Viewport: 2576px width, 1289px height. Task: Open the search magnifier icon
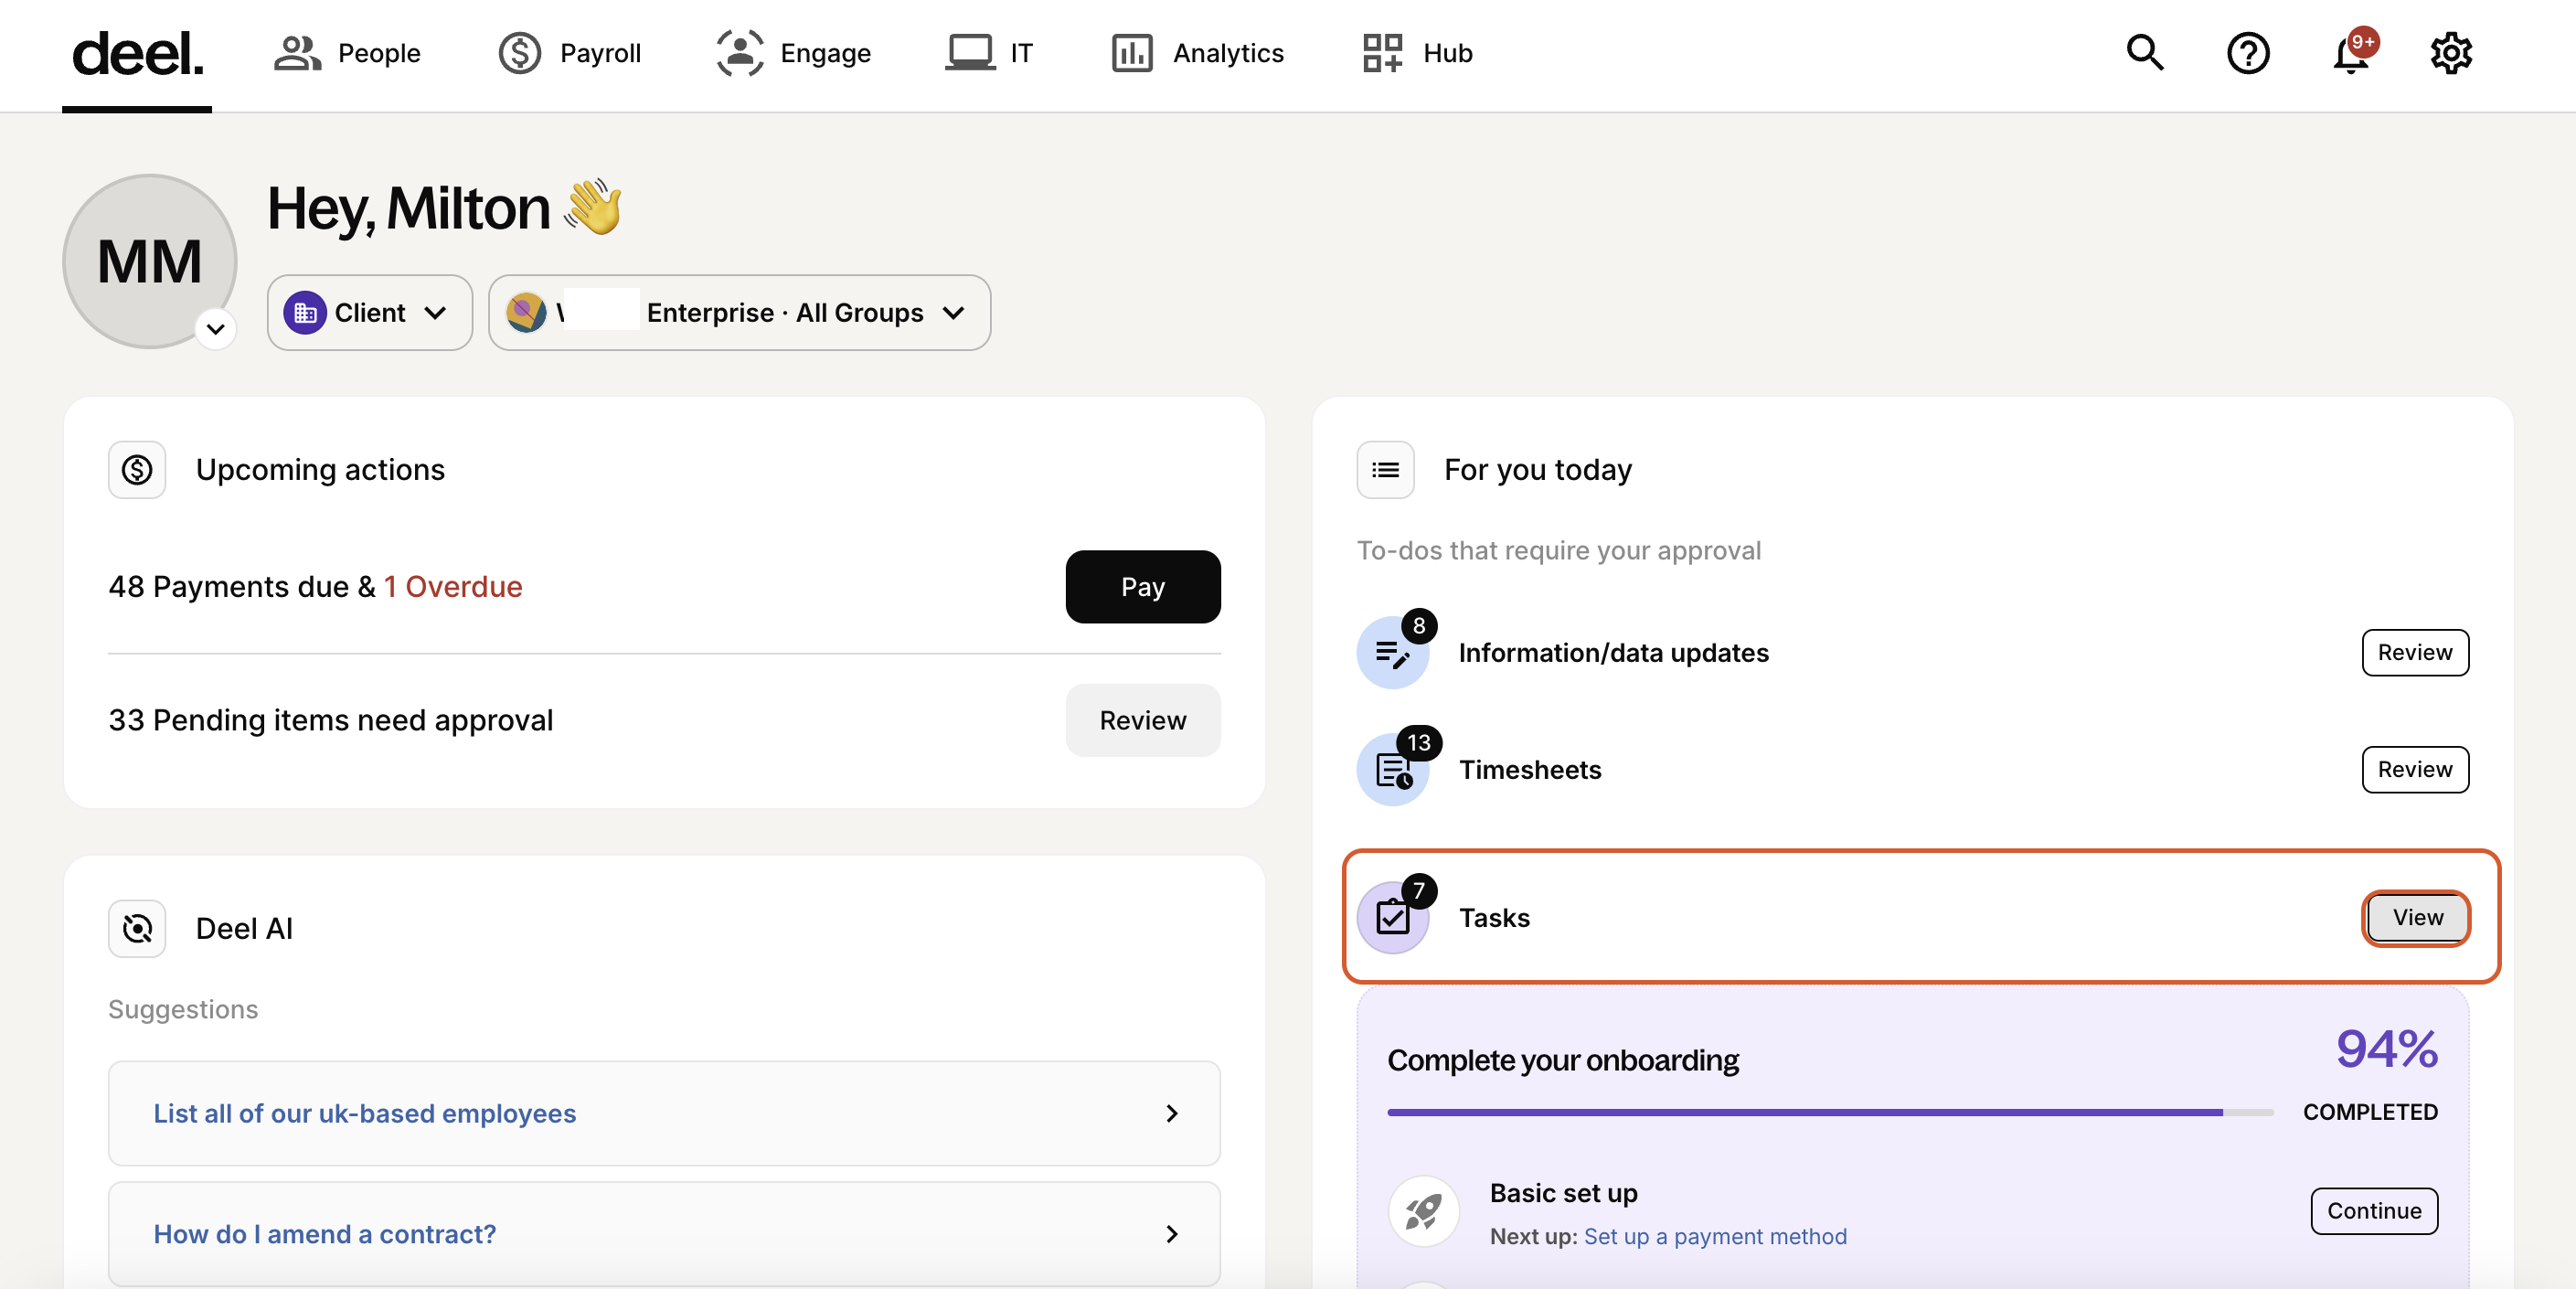point(2145,53)
